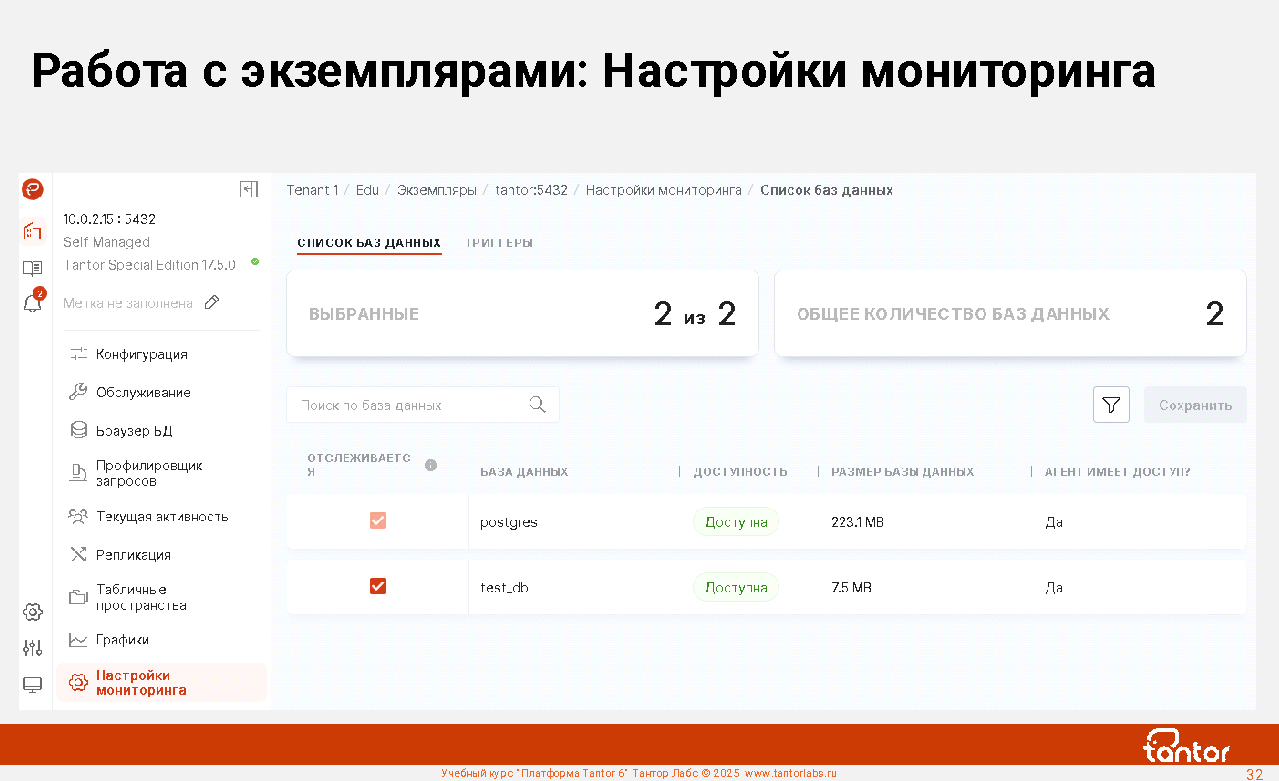Open the notifications bell icon
The image size is (1279, 781).
coord(33,304)
